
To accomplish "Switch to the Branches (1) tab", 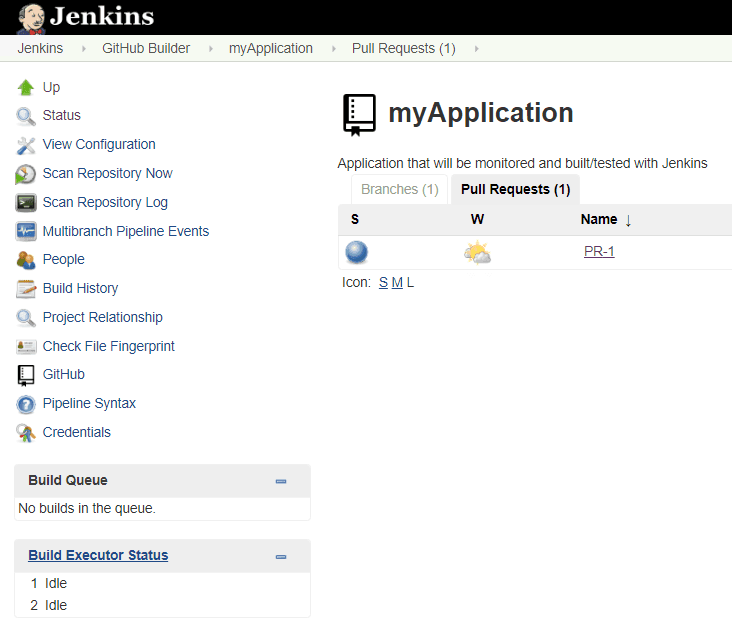I will pyautogui.click(x=399, y=189).
